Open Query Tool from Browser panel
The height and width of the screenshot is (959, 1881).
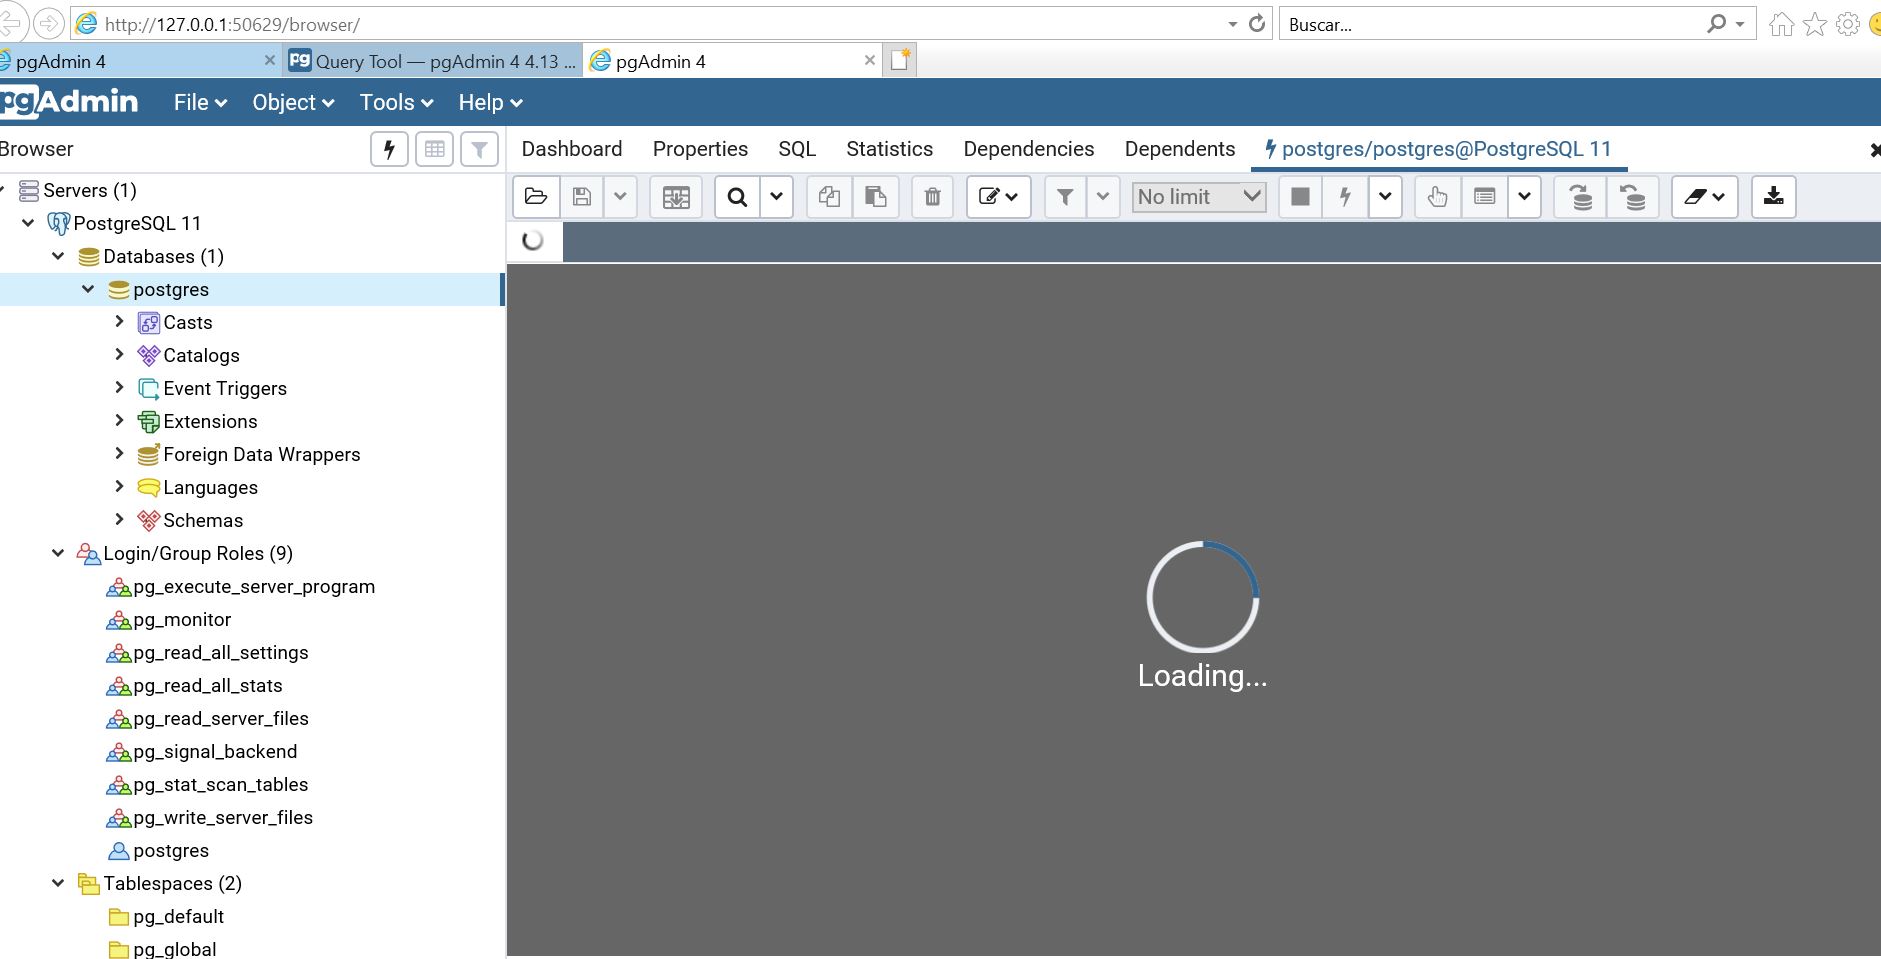(x=389, y=149)
